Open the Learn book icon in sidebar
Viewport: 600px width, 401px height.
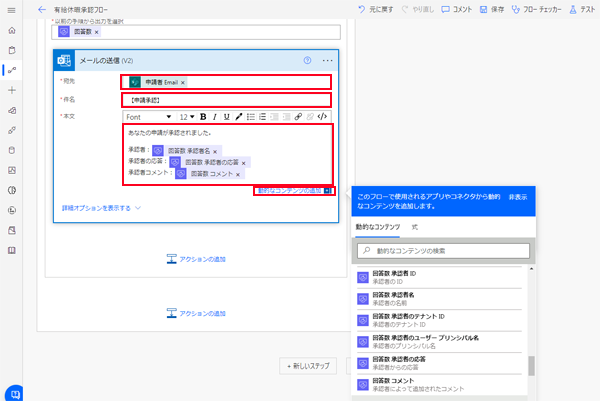click(12, 250)
